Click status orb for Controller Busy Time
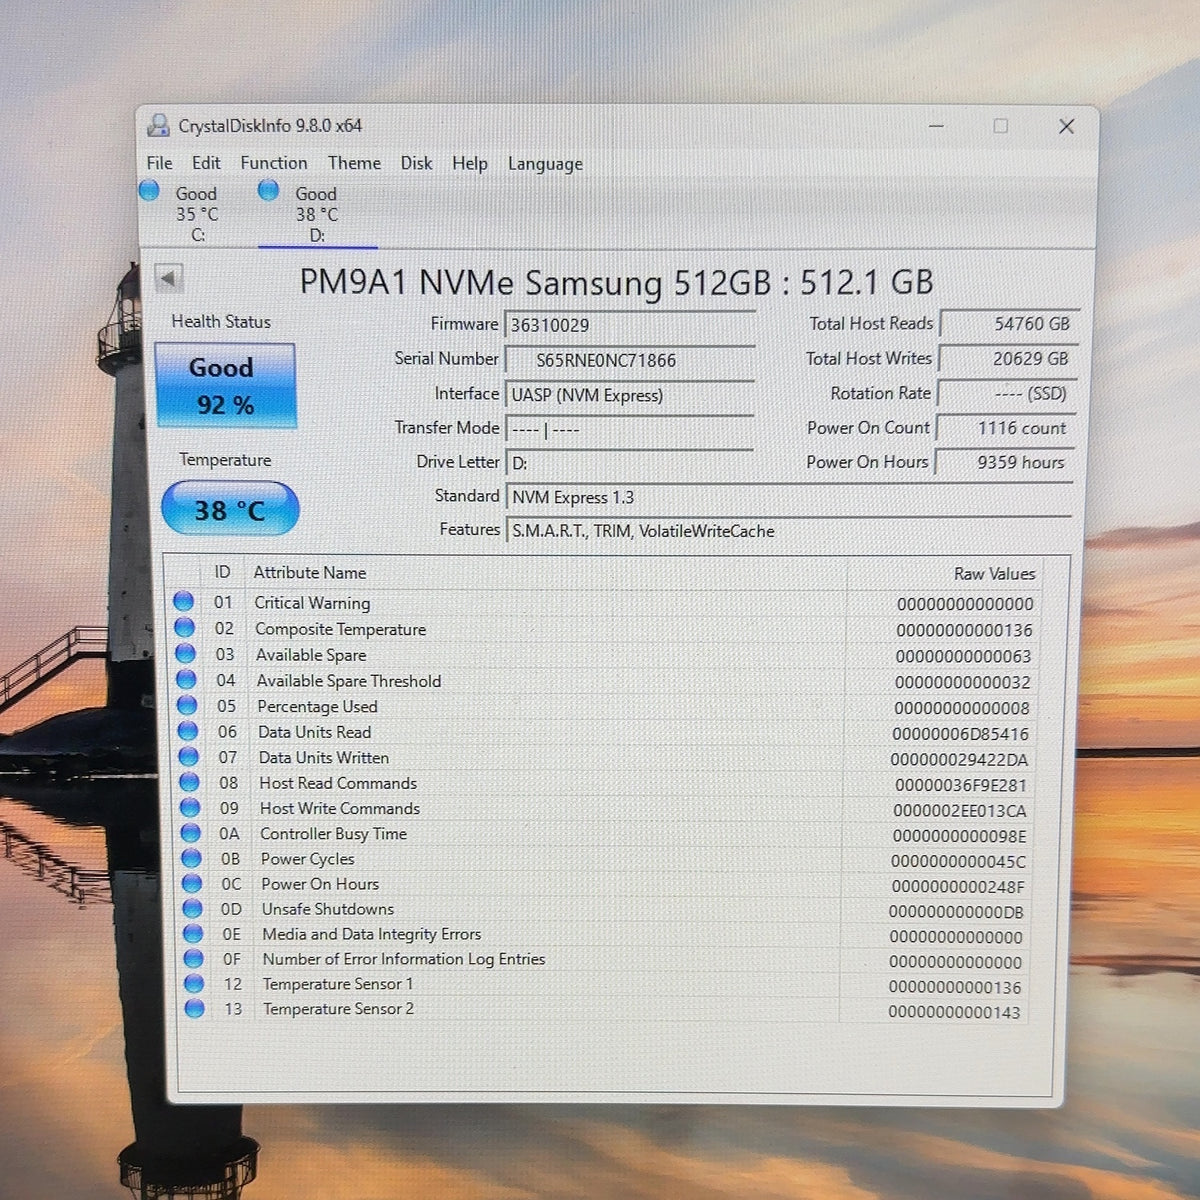 click(x=191, y=832)
